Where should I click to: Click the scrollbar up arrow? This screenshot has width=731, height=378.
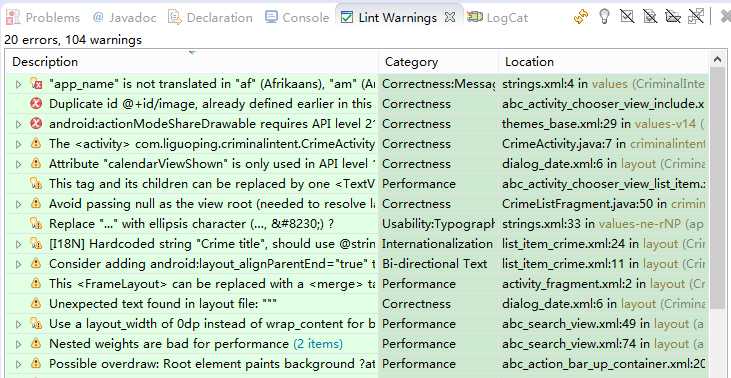(x=717, y=59)
